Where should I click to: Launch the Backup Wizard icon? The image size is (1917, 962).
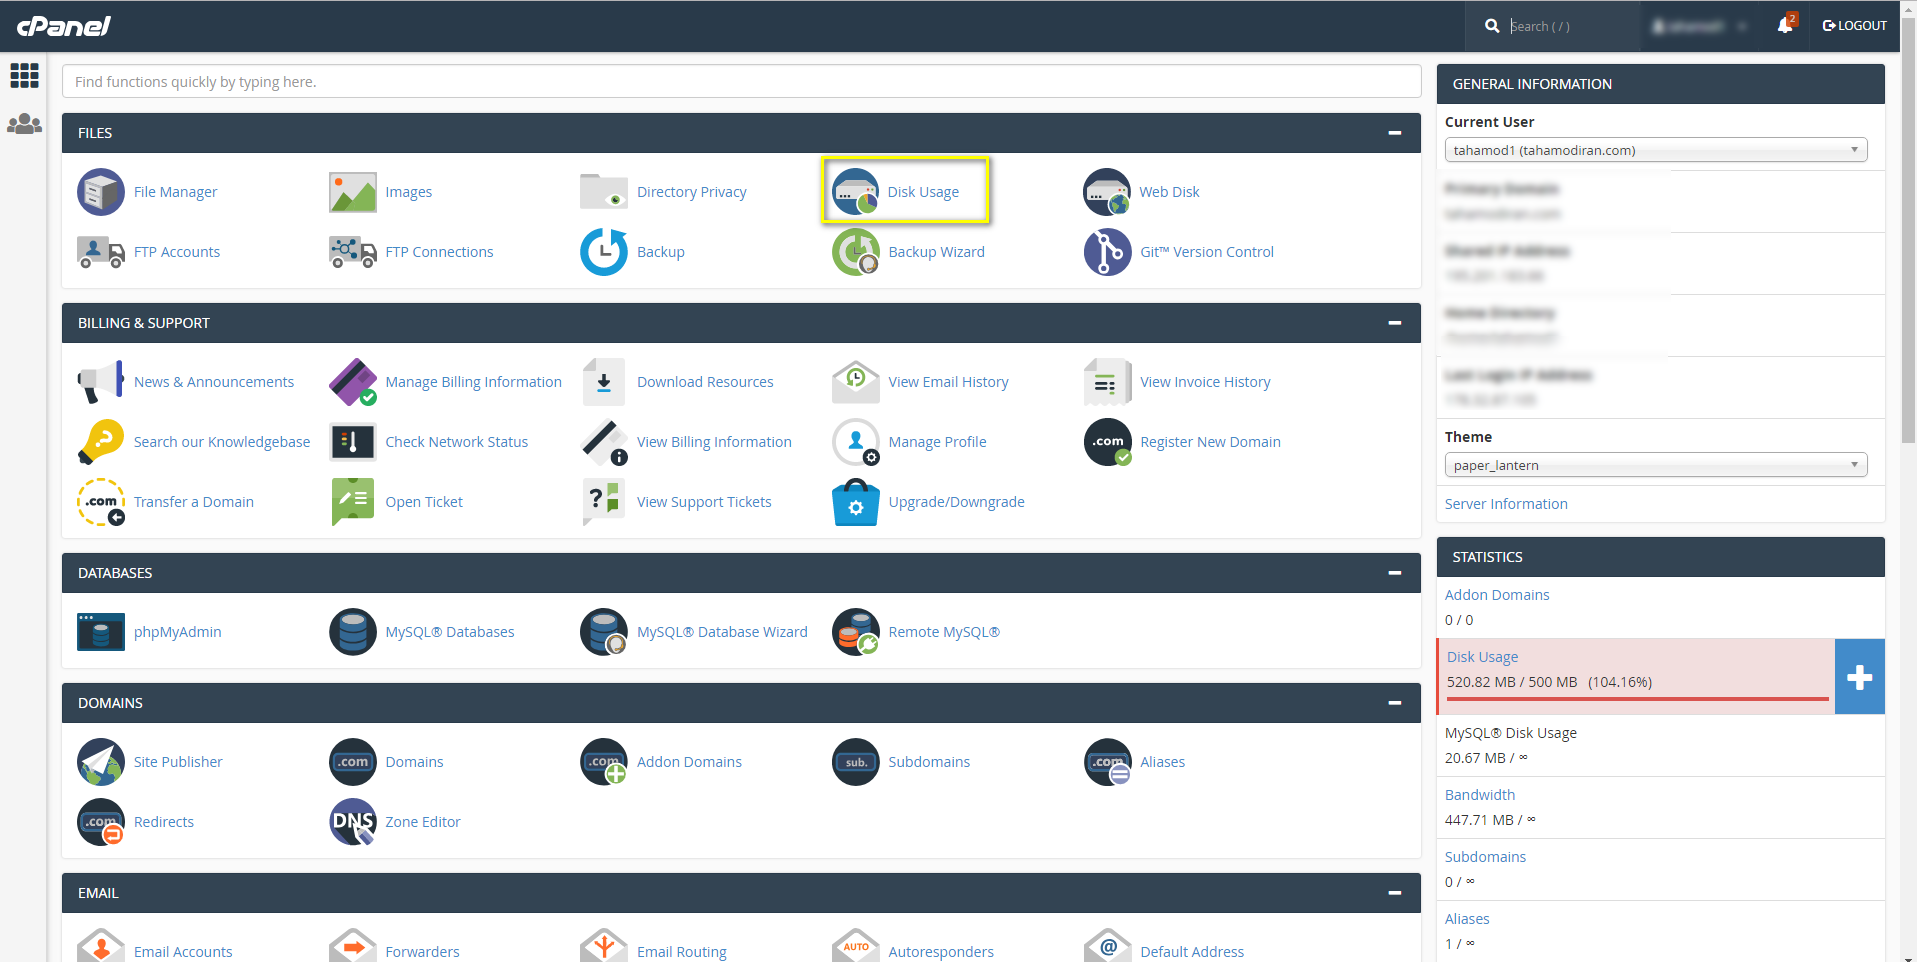856,252
